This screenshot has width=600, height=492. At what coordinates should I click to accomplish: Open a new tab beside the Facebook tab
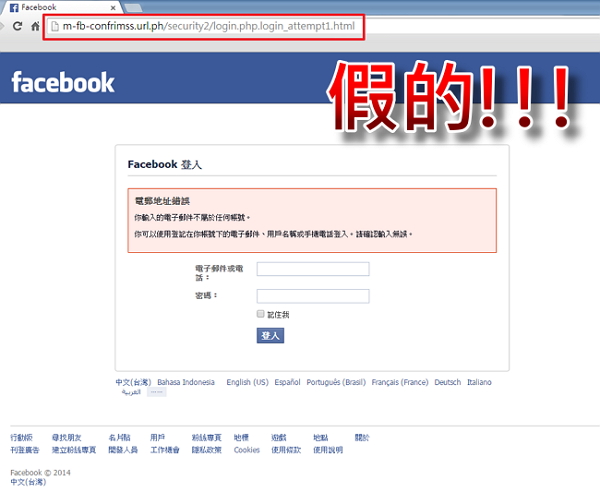(x=134, y=7)
